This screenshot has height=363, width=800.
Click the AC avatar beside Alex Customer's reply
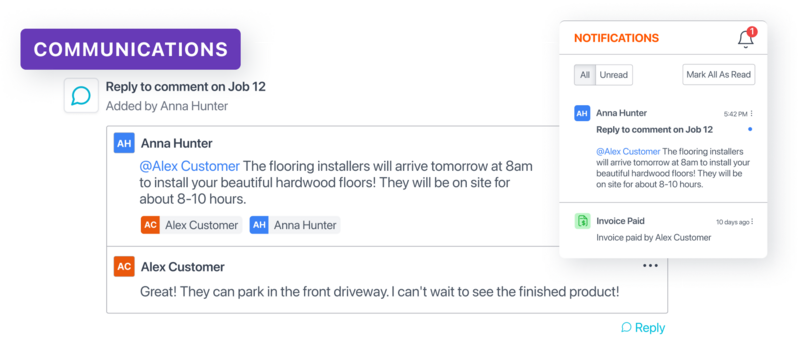coord(124,267)
